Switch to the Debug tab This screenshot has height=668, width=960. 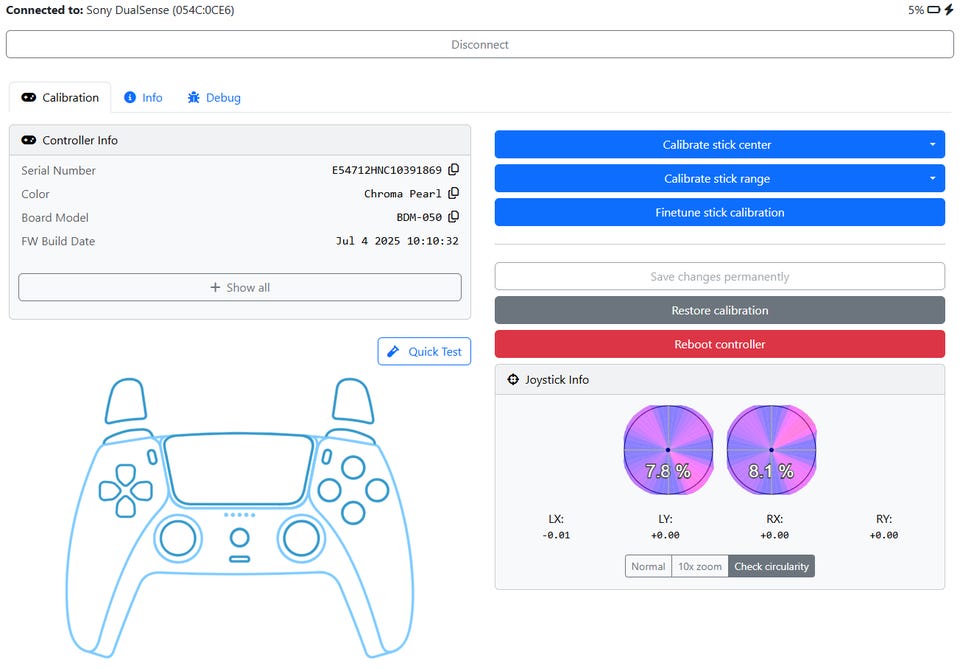[x=214, y=97]
